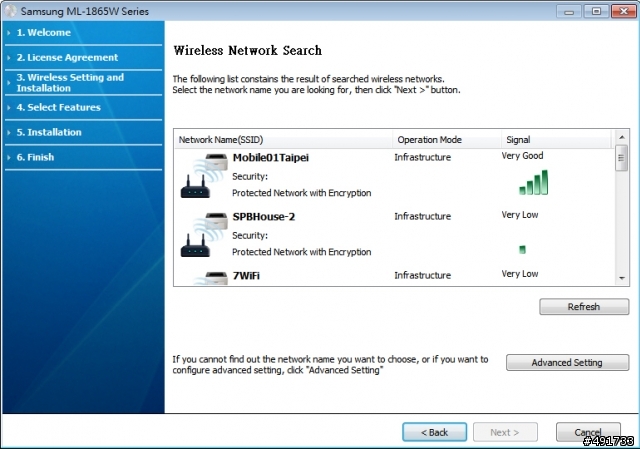Click 'Infrastructure' mode for SPBHouse-2
Viewport: 640px width, 449px height.
(422, 216)
